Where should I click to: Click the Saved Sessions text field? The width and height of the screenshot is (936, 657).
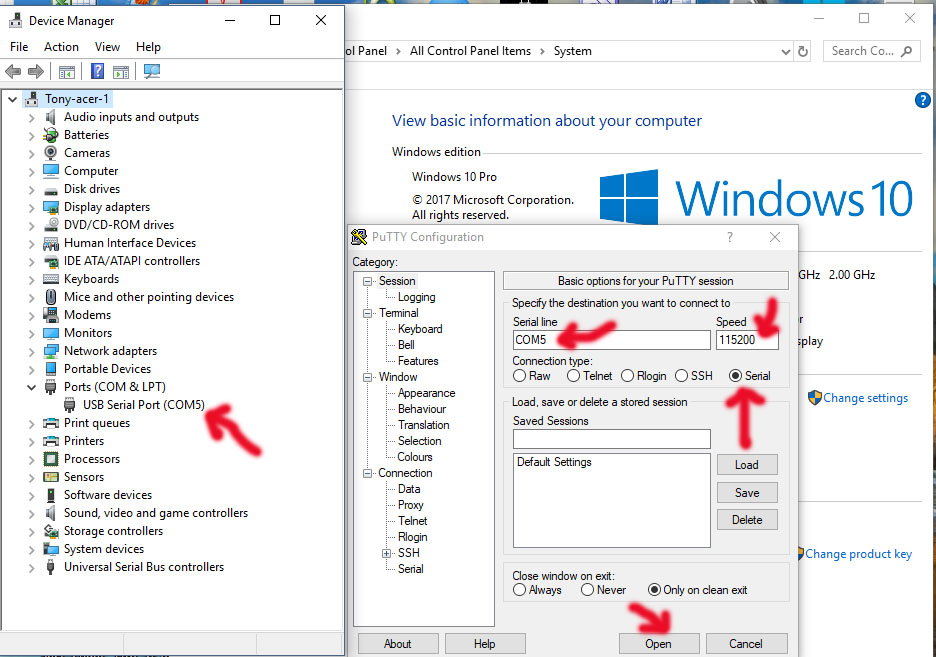click(611, 439)
